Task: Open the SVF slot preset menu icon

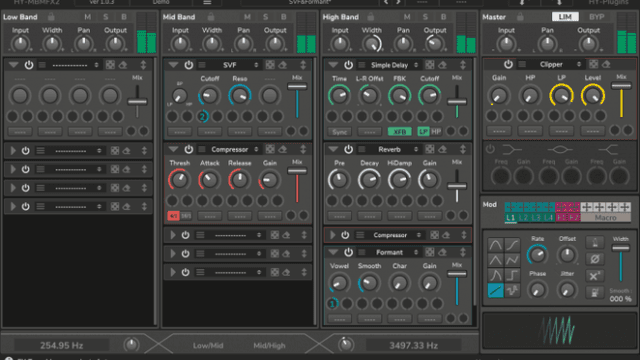Action: point(202,65)
